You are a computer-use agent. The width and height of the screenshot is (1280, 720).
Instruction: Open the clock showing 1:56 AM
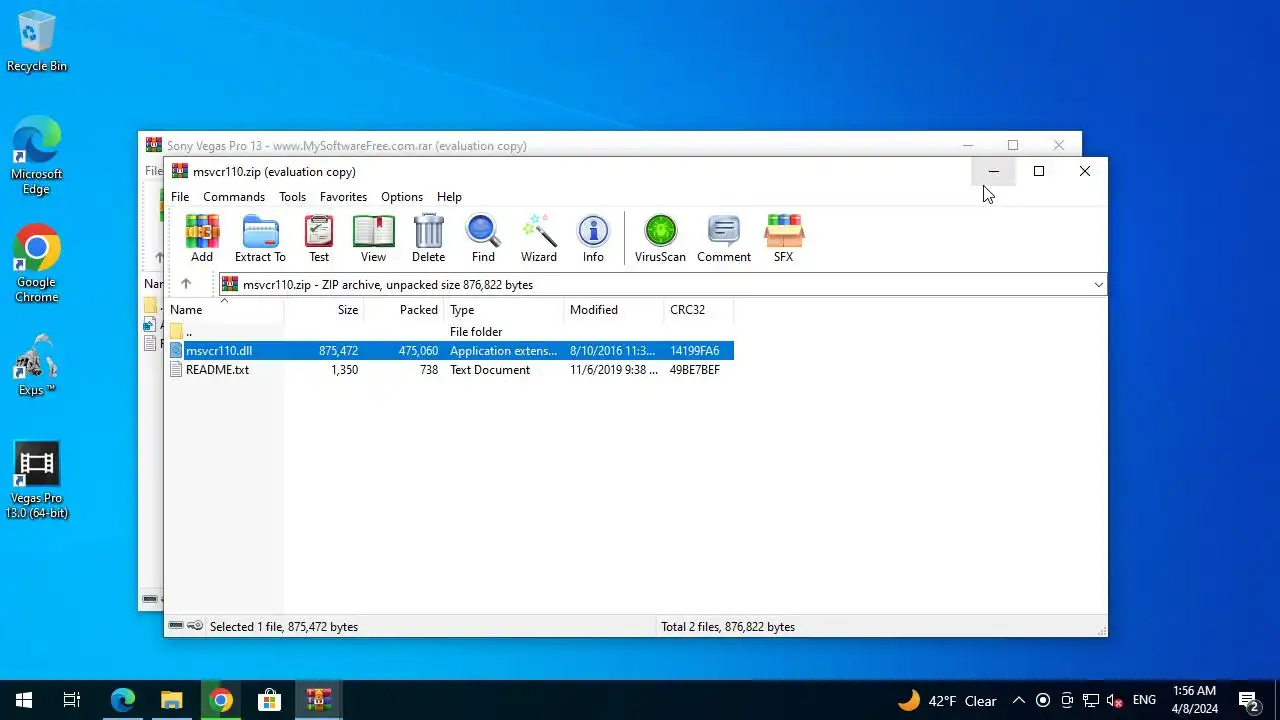click(1194, 700)
